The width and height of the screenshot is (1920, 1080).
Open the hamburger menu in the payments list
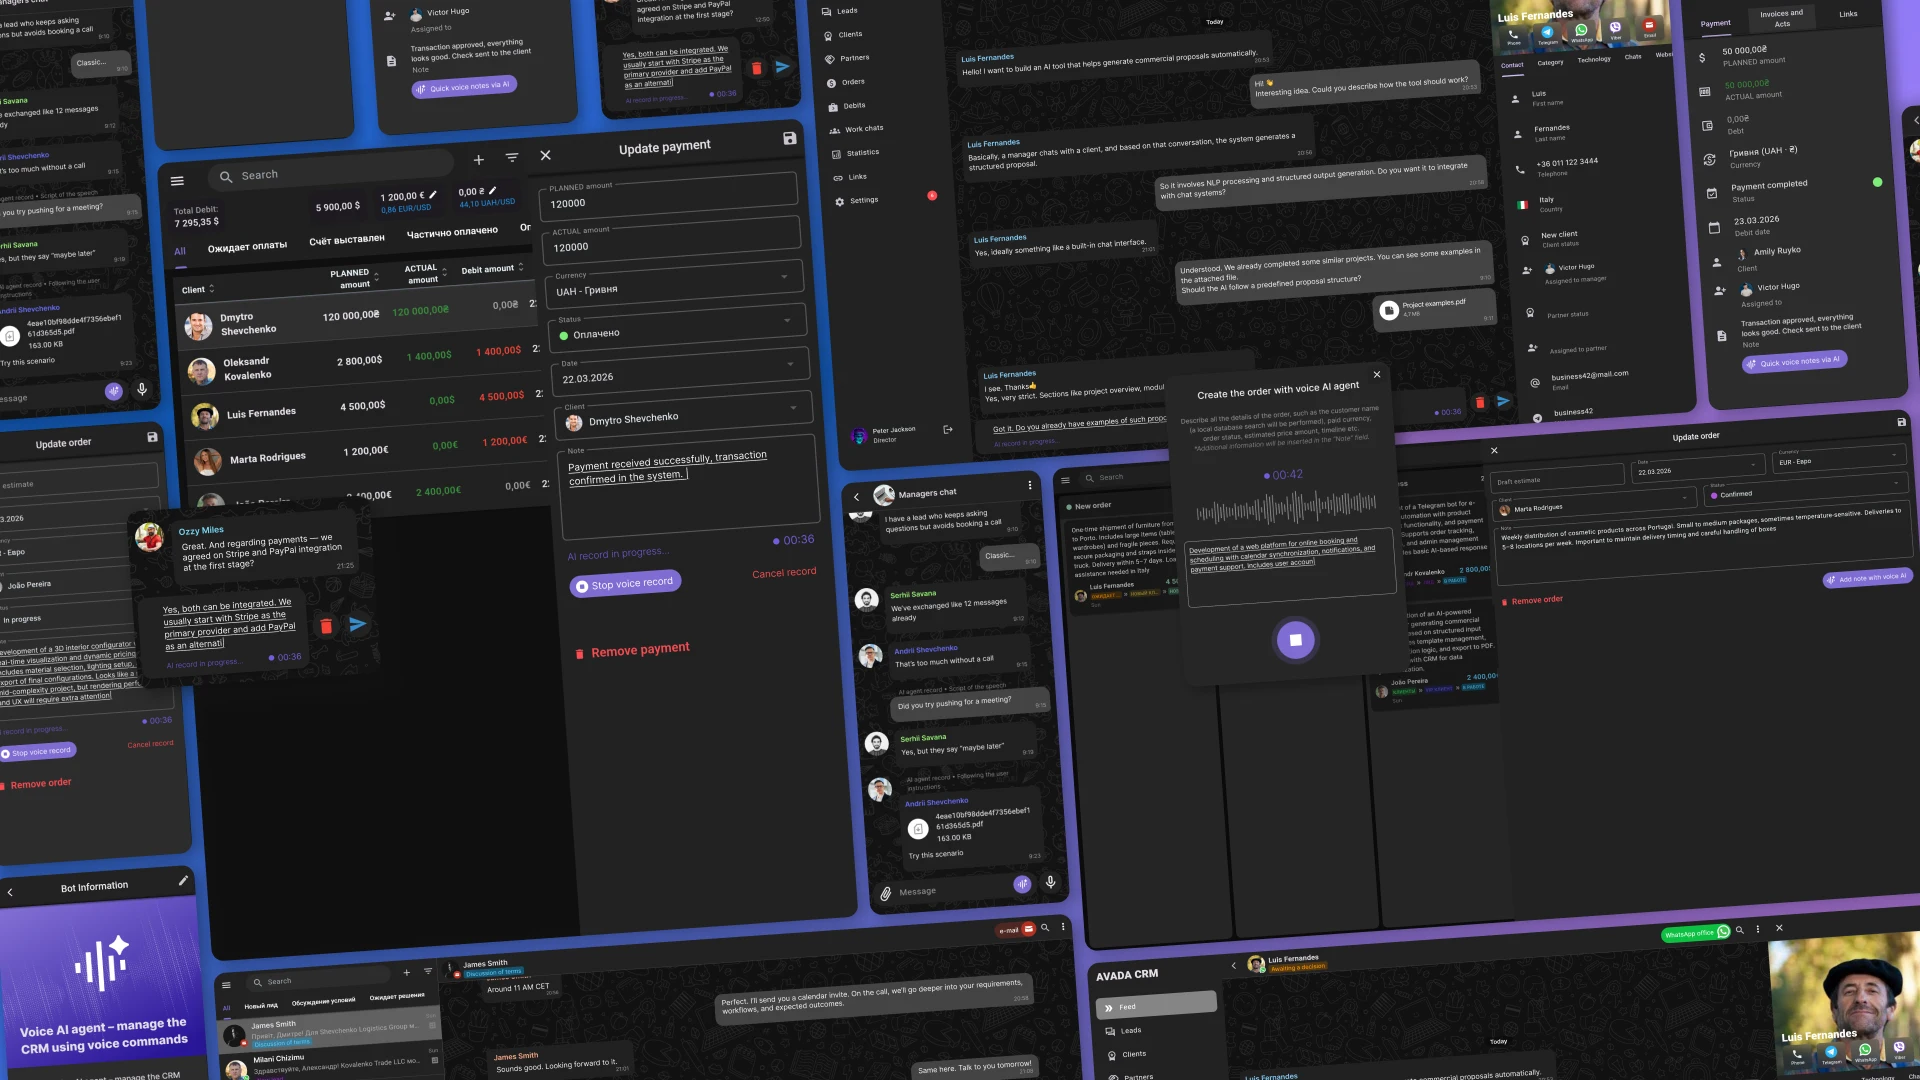point(177,181)
